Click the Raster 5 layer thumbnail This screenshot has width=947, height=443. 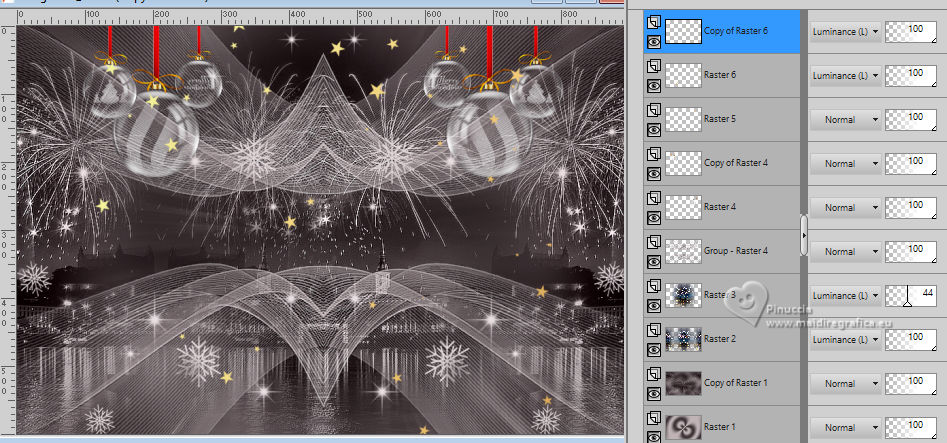(x=683, y=120)
